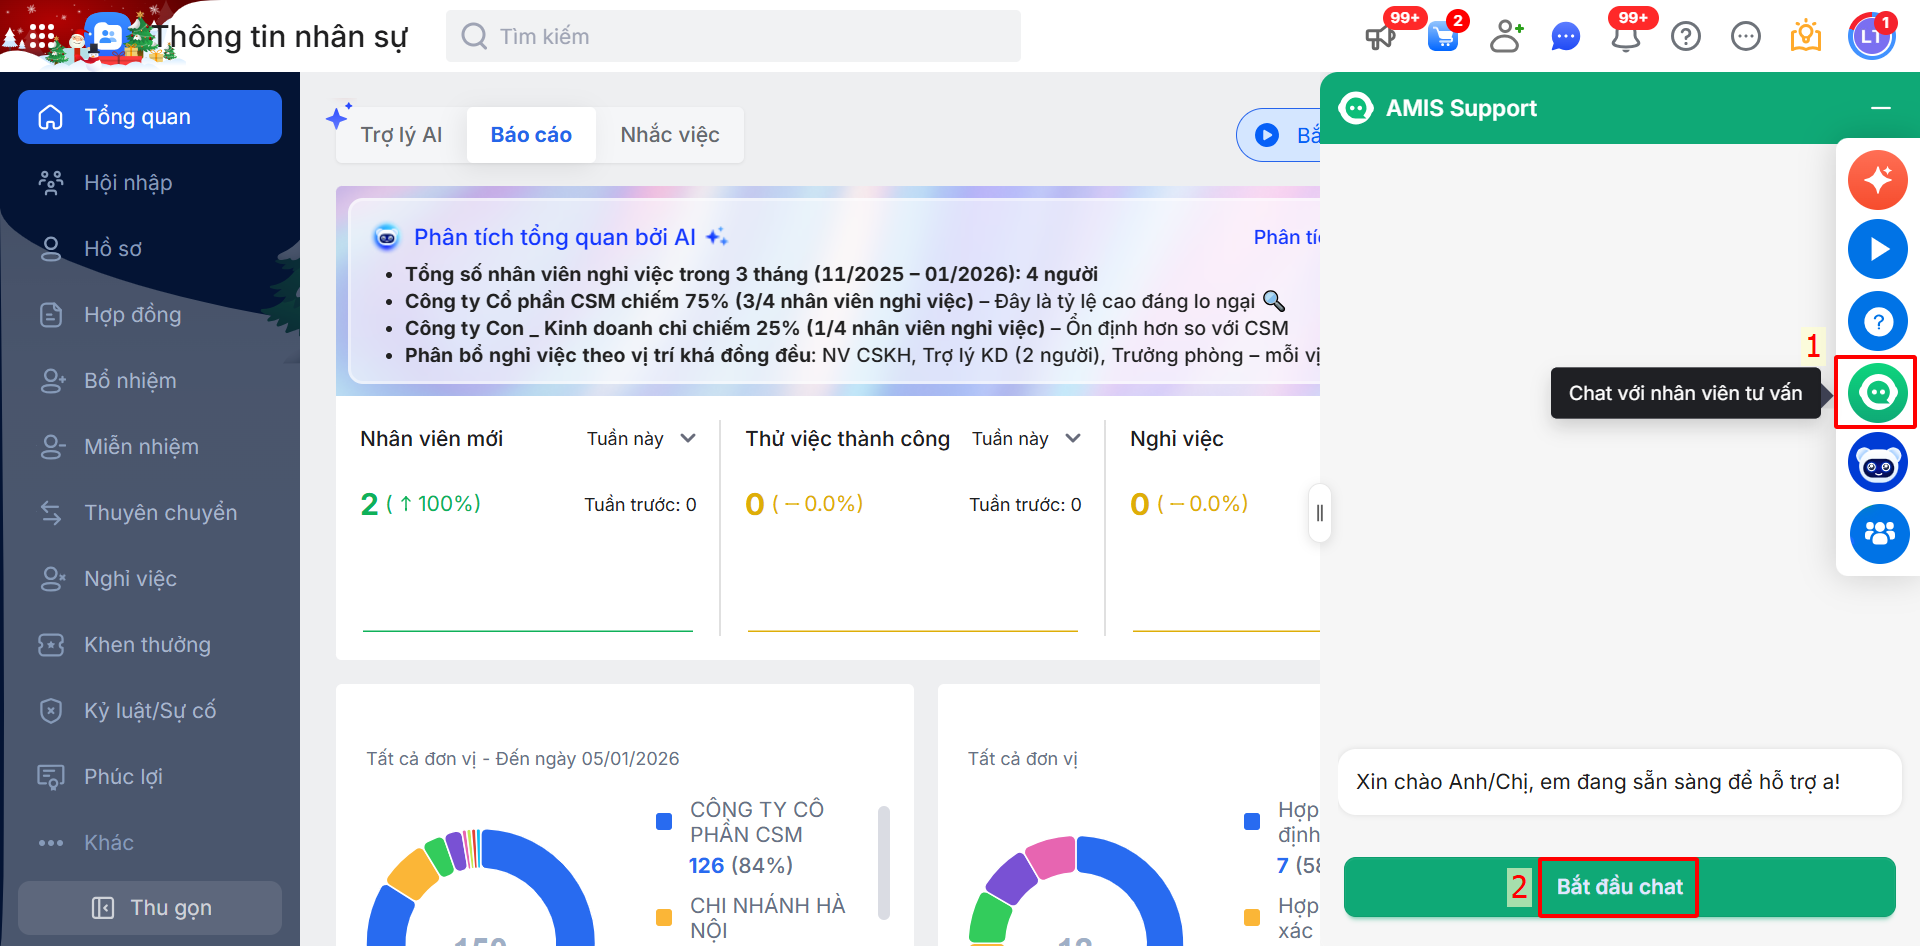Click the 126 (84%) value link

(740, 865)
